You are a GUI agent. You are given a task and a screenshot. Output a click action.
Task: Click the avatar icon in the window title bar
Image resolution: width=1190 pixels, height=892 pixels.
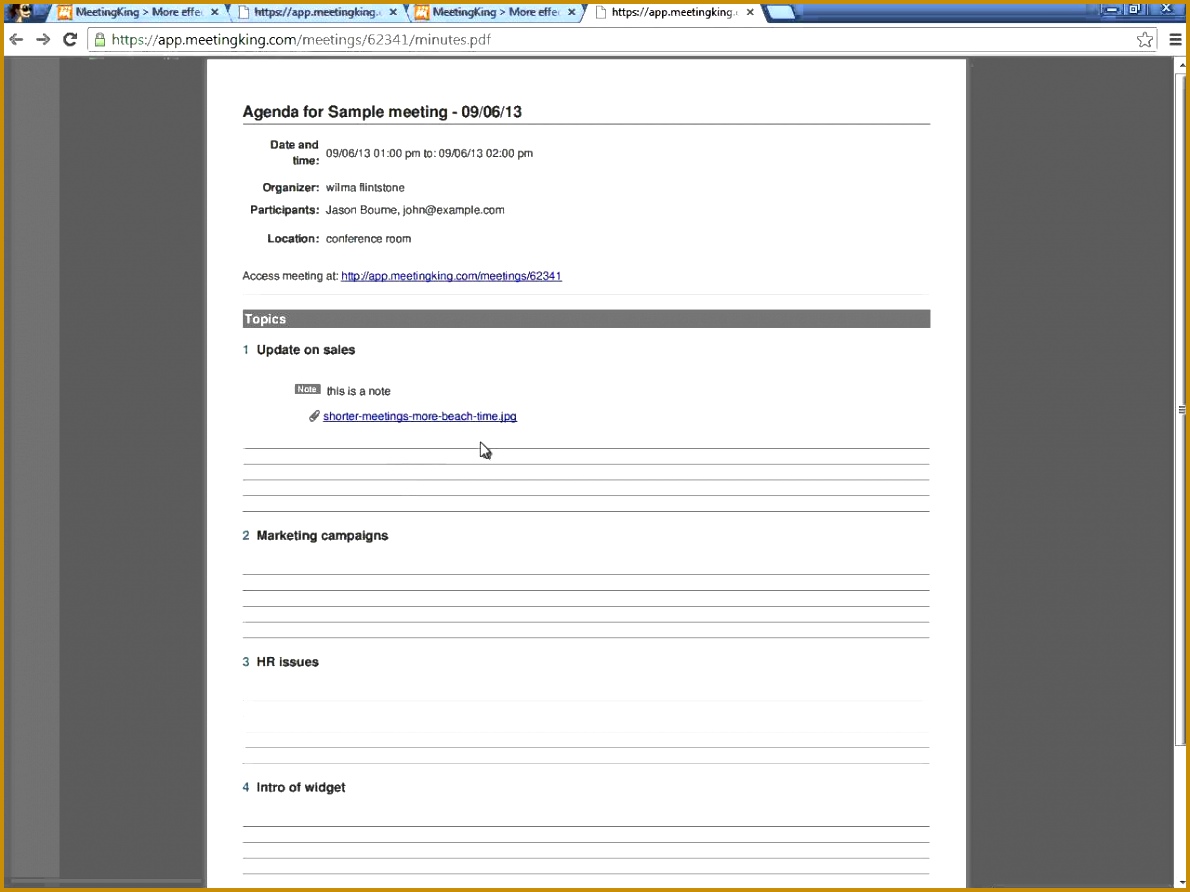(20, 10)
